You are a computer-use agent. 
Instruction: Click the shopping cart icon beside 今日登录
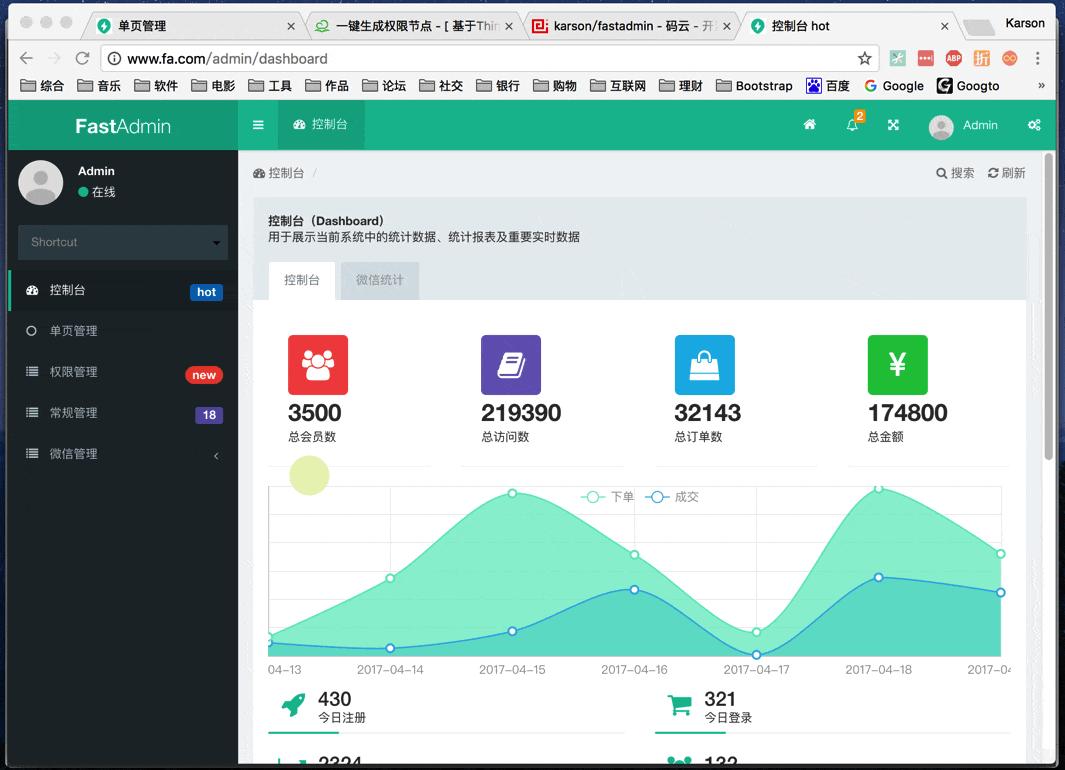tap(679, 705)
